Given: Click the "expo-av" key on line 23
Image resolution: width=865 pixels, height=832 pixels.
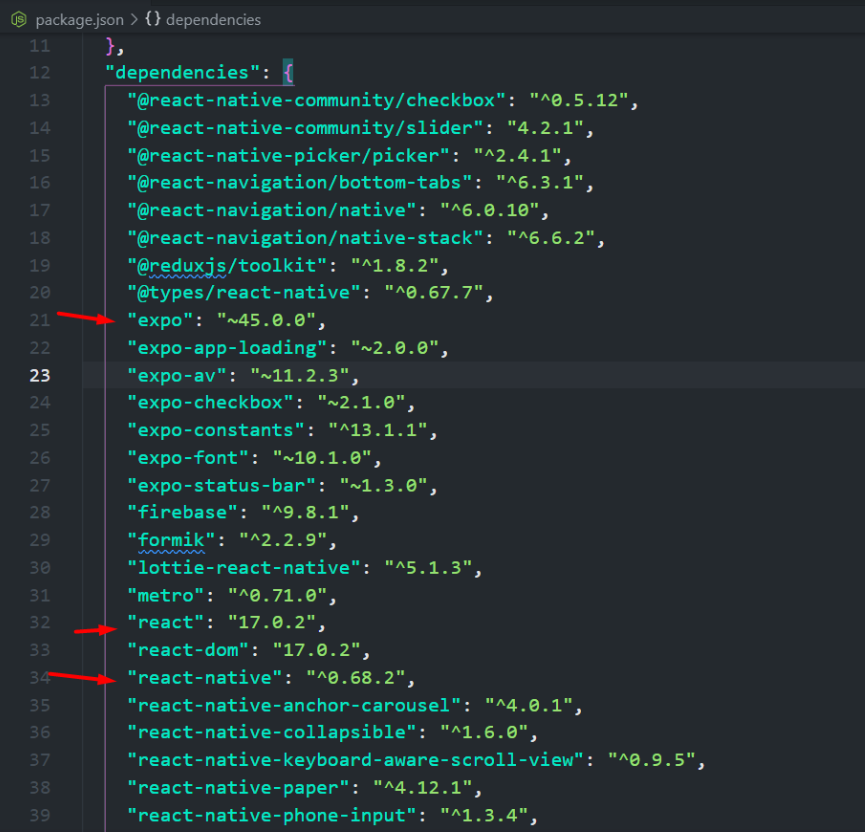Looking at the screenshot, I should click(x=177, y=375).
